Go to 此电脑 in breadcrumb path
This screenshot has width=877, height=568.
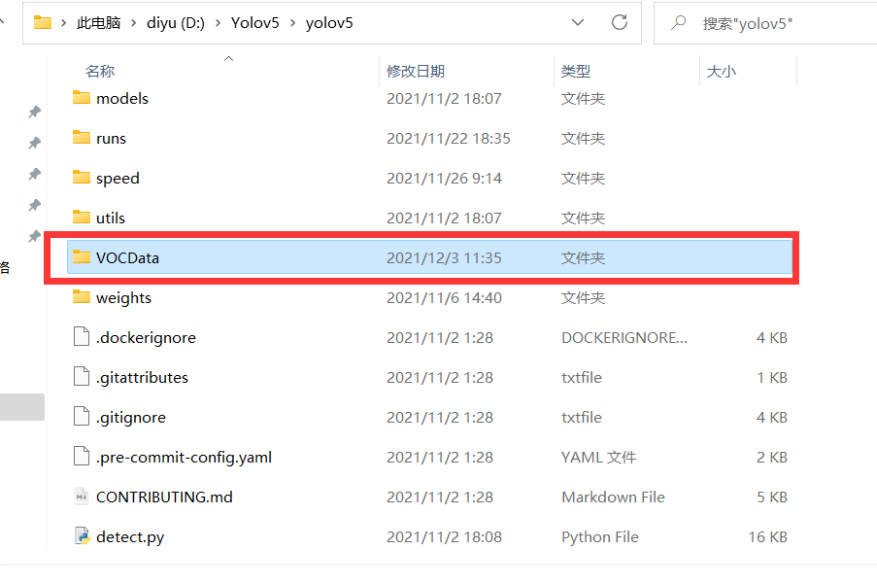tap(98, 23)
